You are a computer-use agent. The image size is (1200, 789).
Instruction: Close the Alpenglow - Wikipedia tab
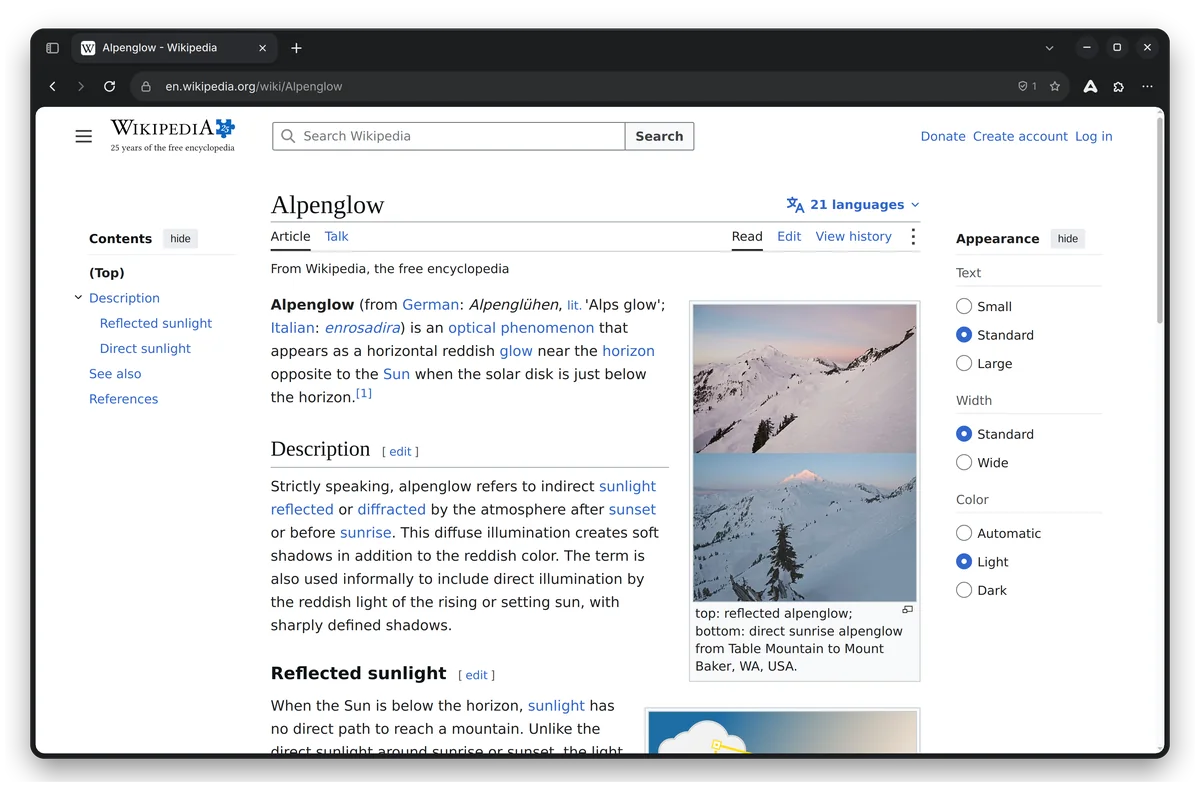[263, 48]
